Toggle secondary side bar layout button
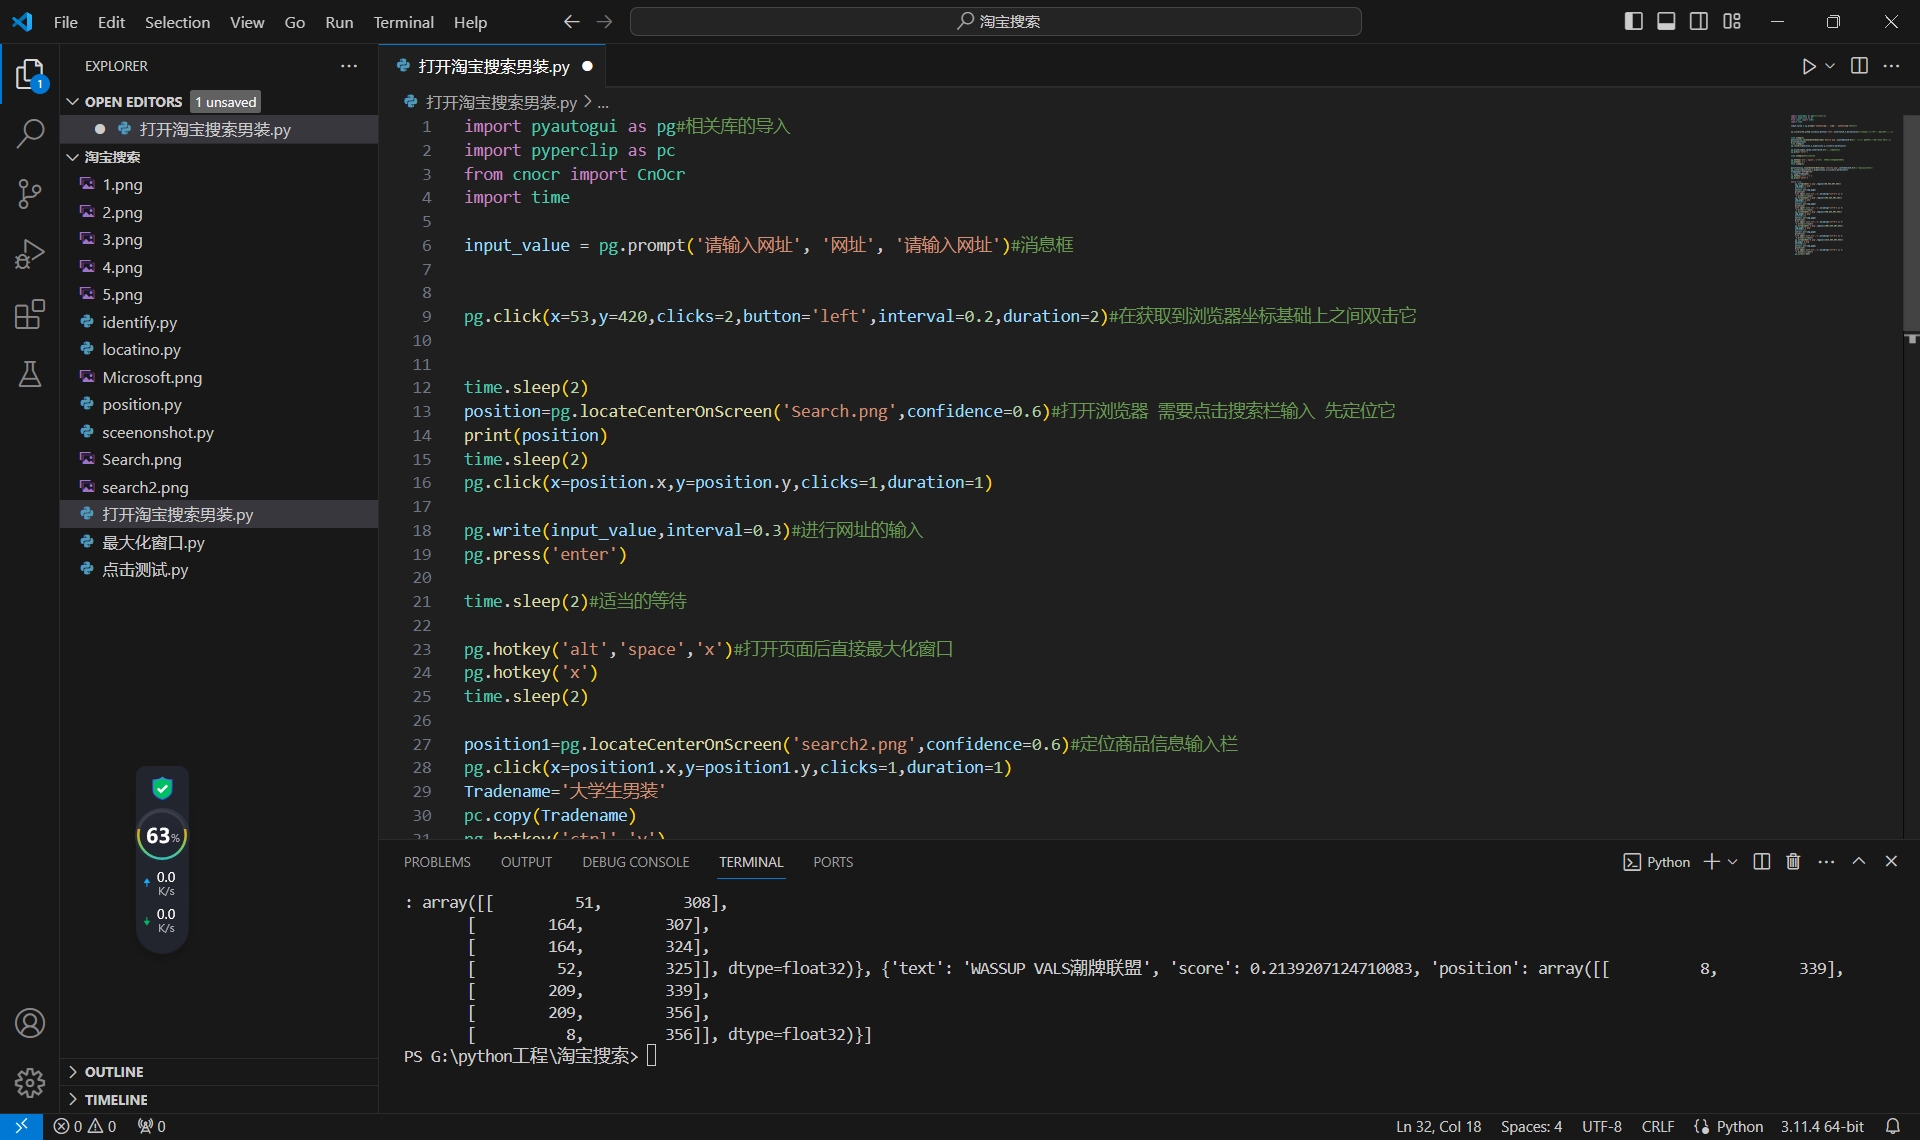The height and width of the screenshot is (1140, 1920). pyautogui.click(x=1699, y=21)
